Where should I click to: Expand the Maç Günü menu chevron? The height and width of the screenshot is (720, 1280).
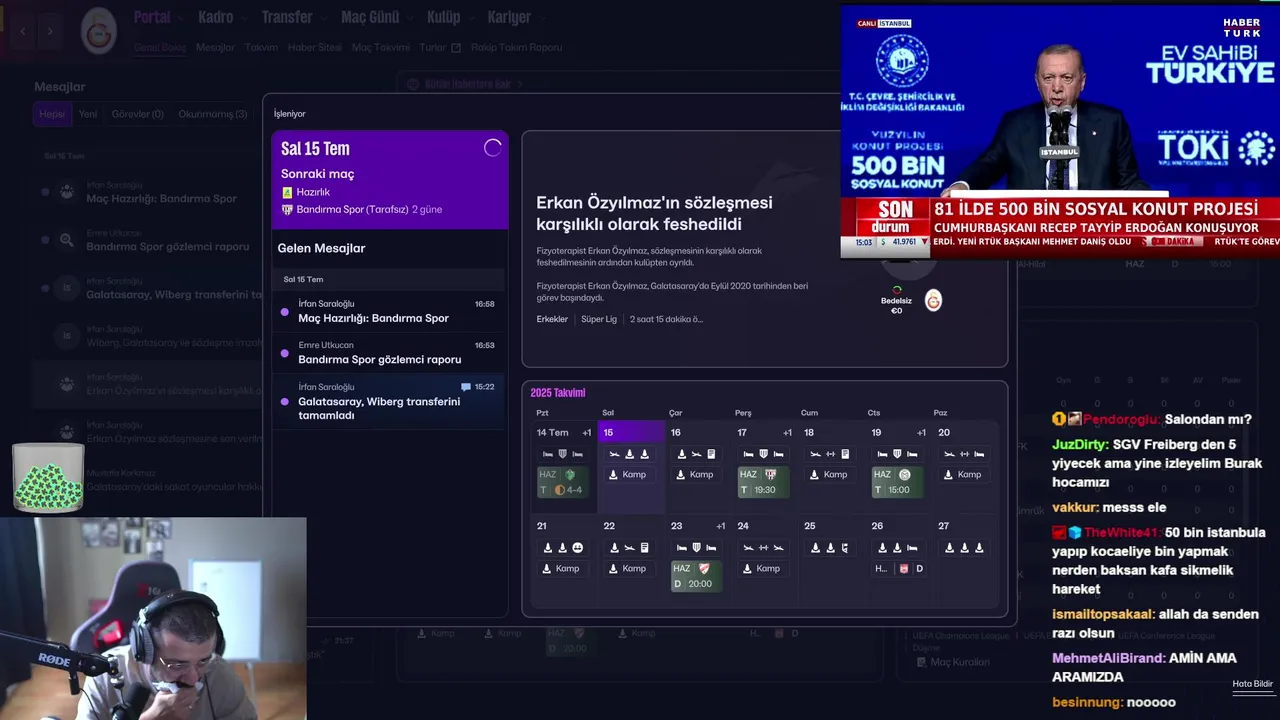tap(410, 18)
